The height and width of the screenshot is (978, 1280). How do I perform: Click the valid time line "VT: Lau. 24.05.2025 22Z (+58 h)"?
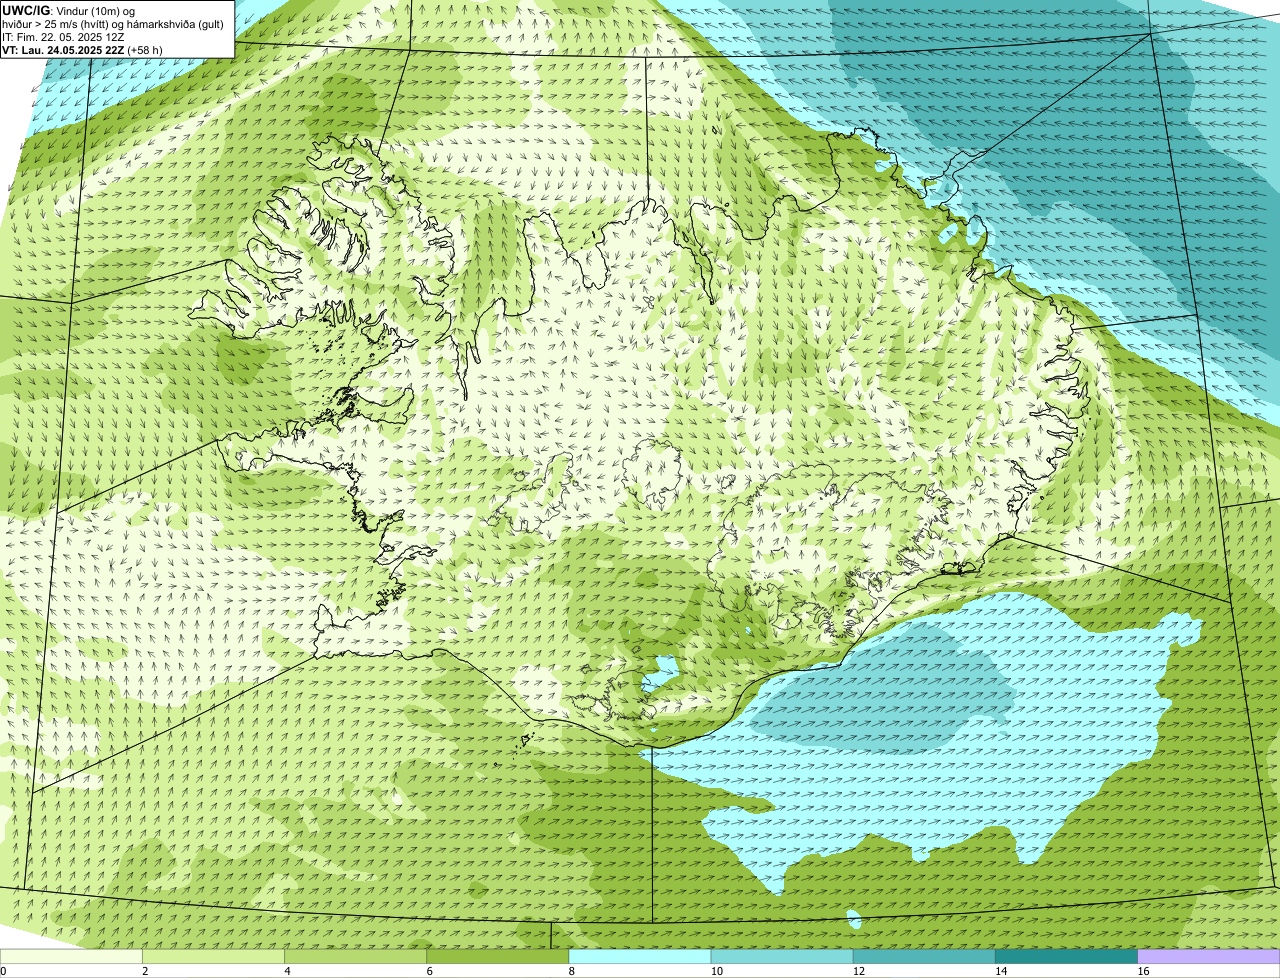[82, 50]
